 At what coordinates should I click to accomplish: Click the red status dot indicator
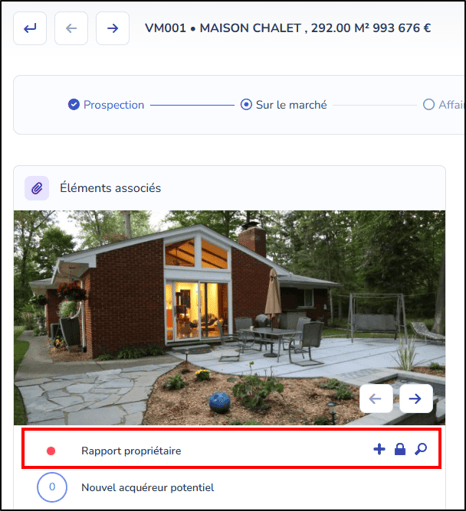(x=51, y=451)
